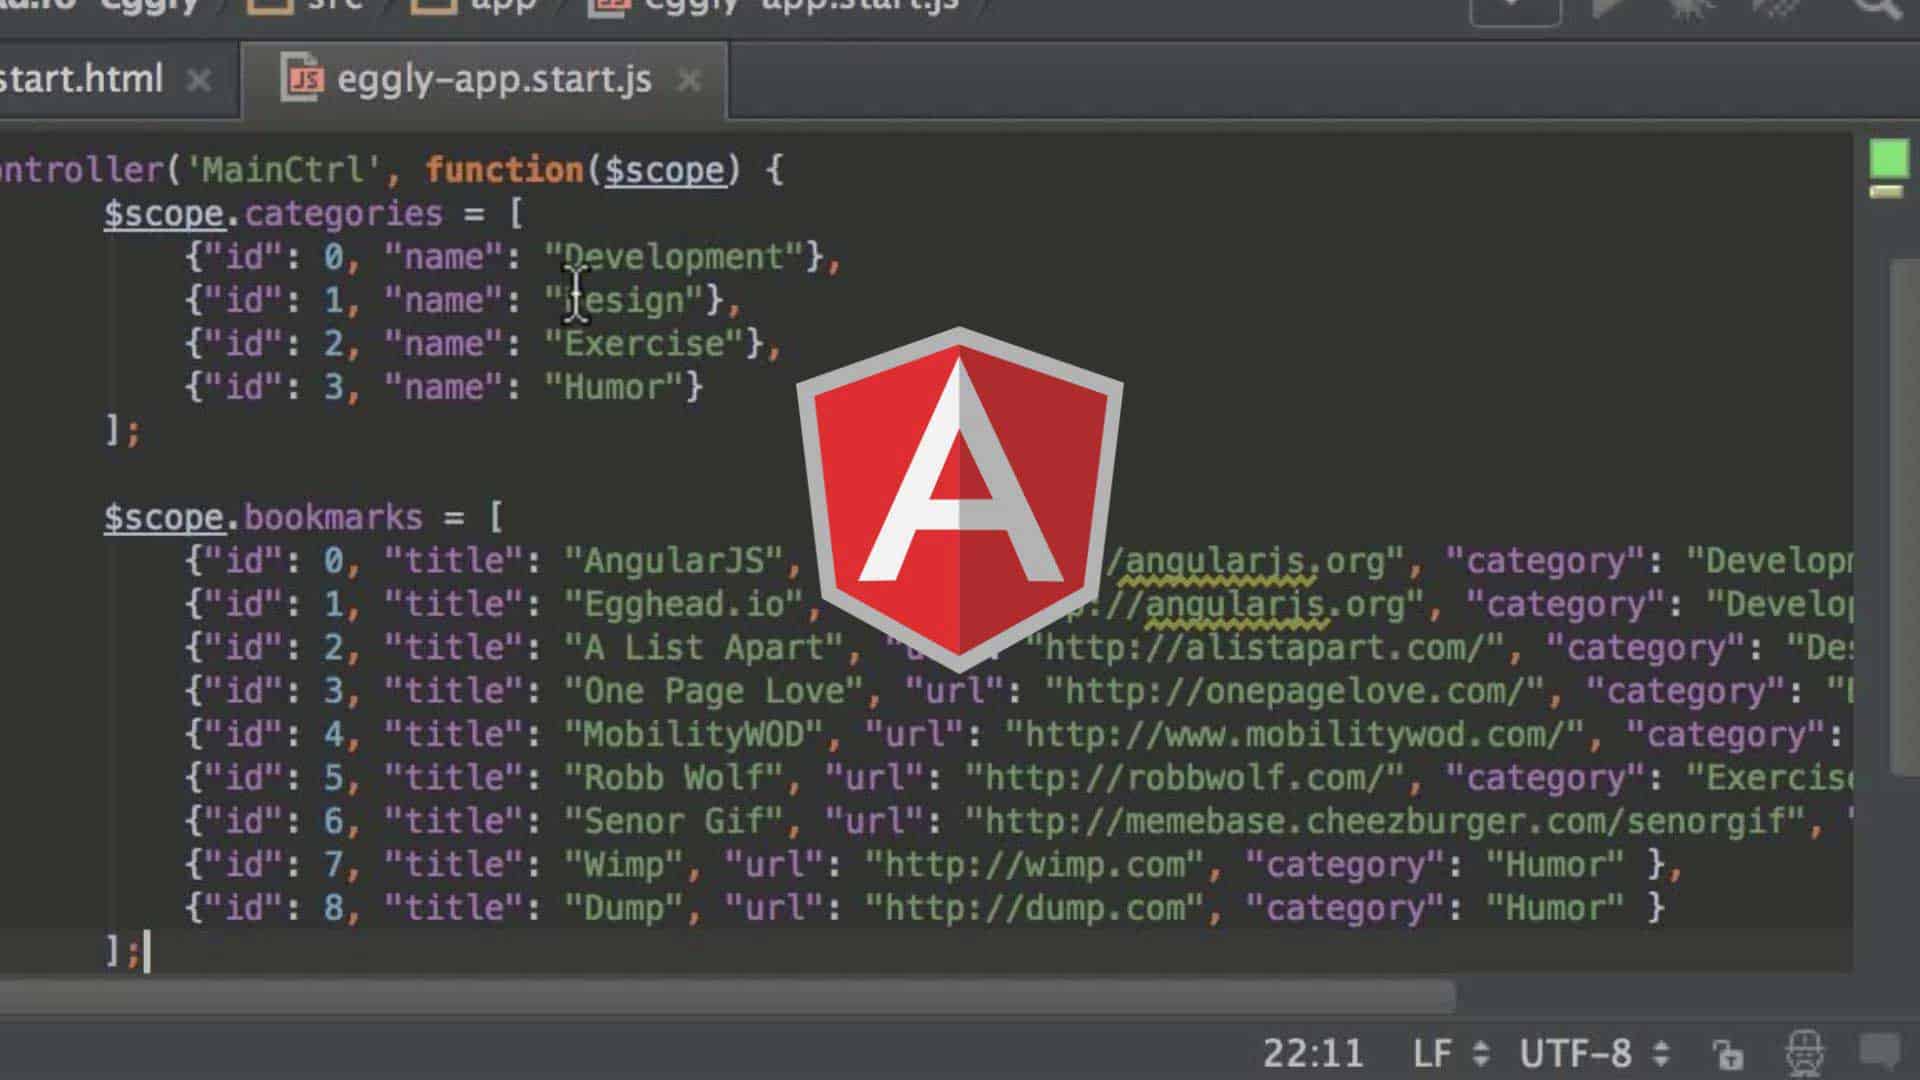Click the JS file icon on eggly-app.start.js tab
This screenshot has width=1920, height=1080.
click(x=302, y=78)
